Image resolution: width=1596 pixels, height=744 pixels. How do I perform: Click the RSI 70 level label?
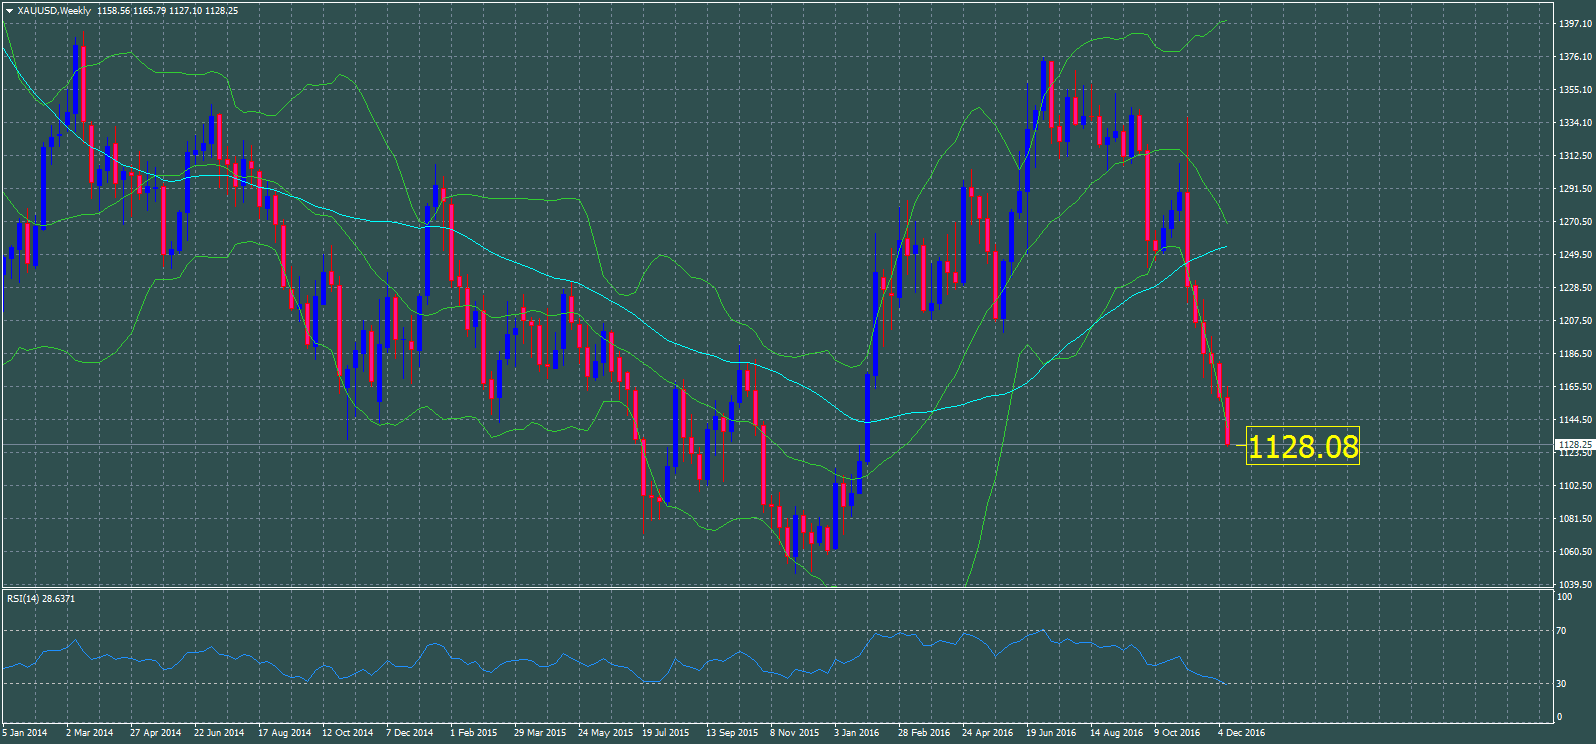[1561, 631]
